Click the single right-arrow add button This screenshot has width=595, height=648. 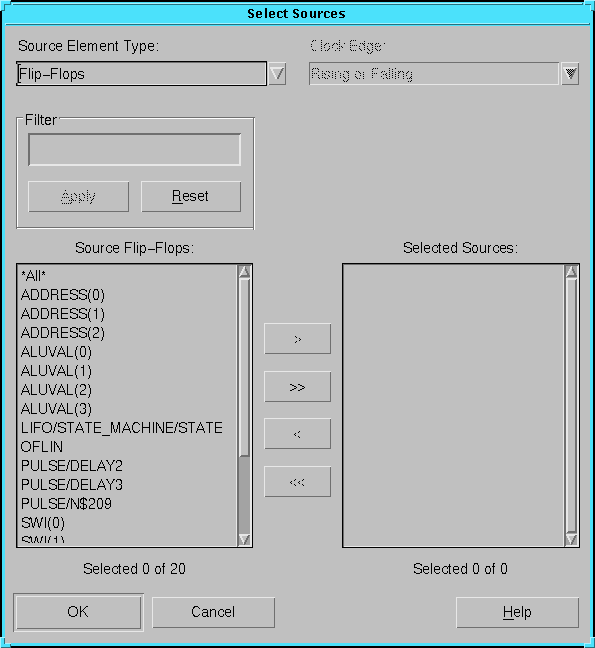[298, 339]
